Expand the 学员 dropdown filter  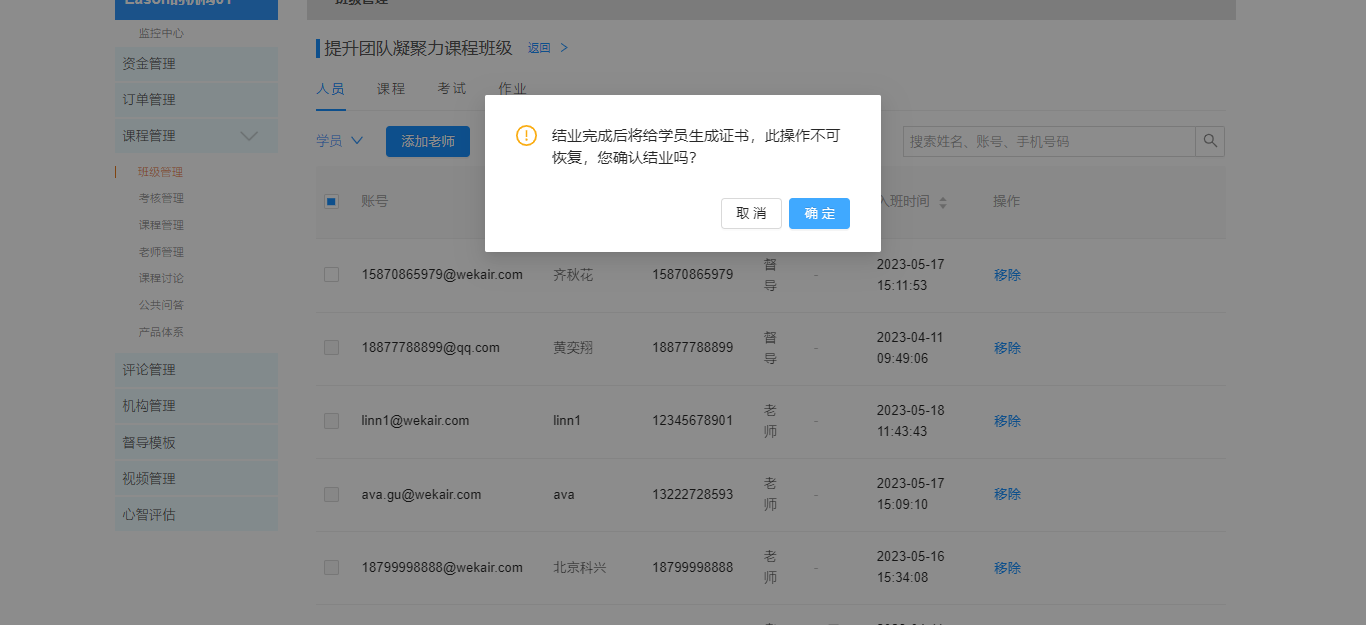(339, 141)
